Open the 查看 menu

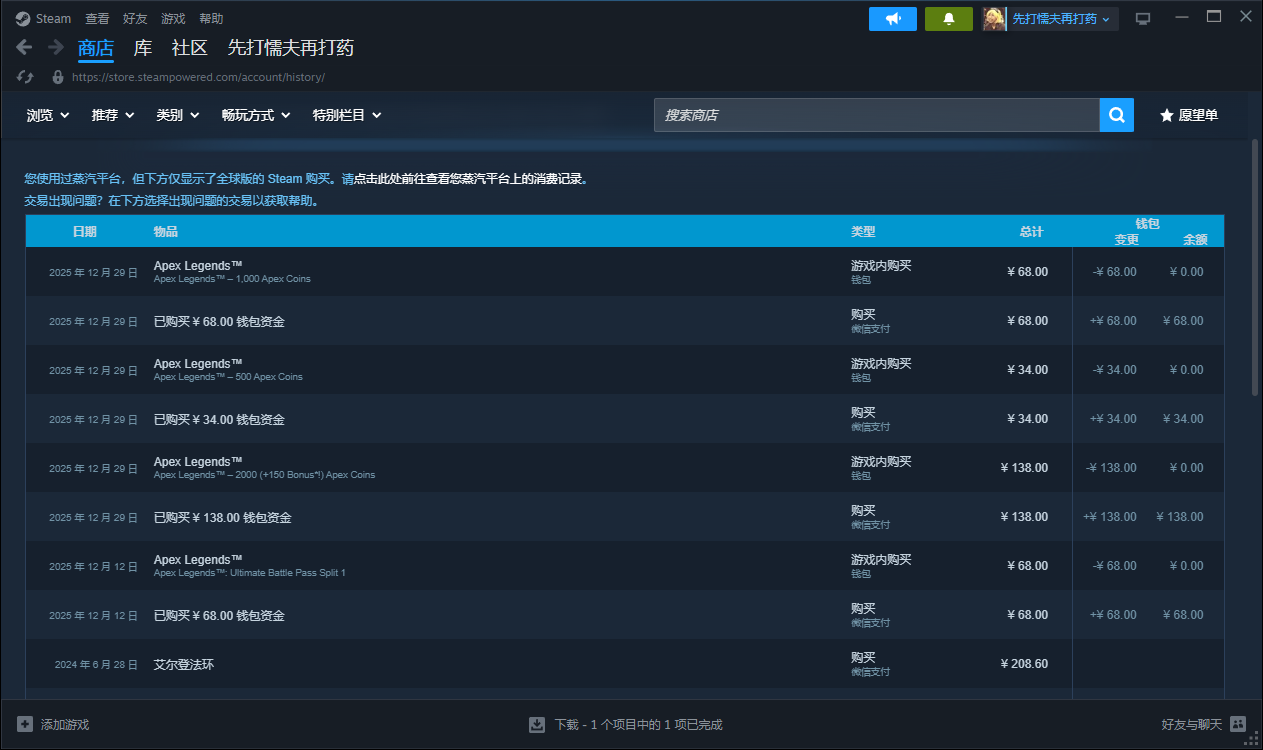(97, 19)
